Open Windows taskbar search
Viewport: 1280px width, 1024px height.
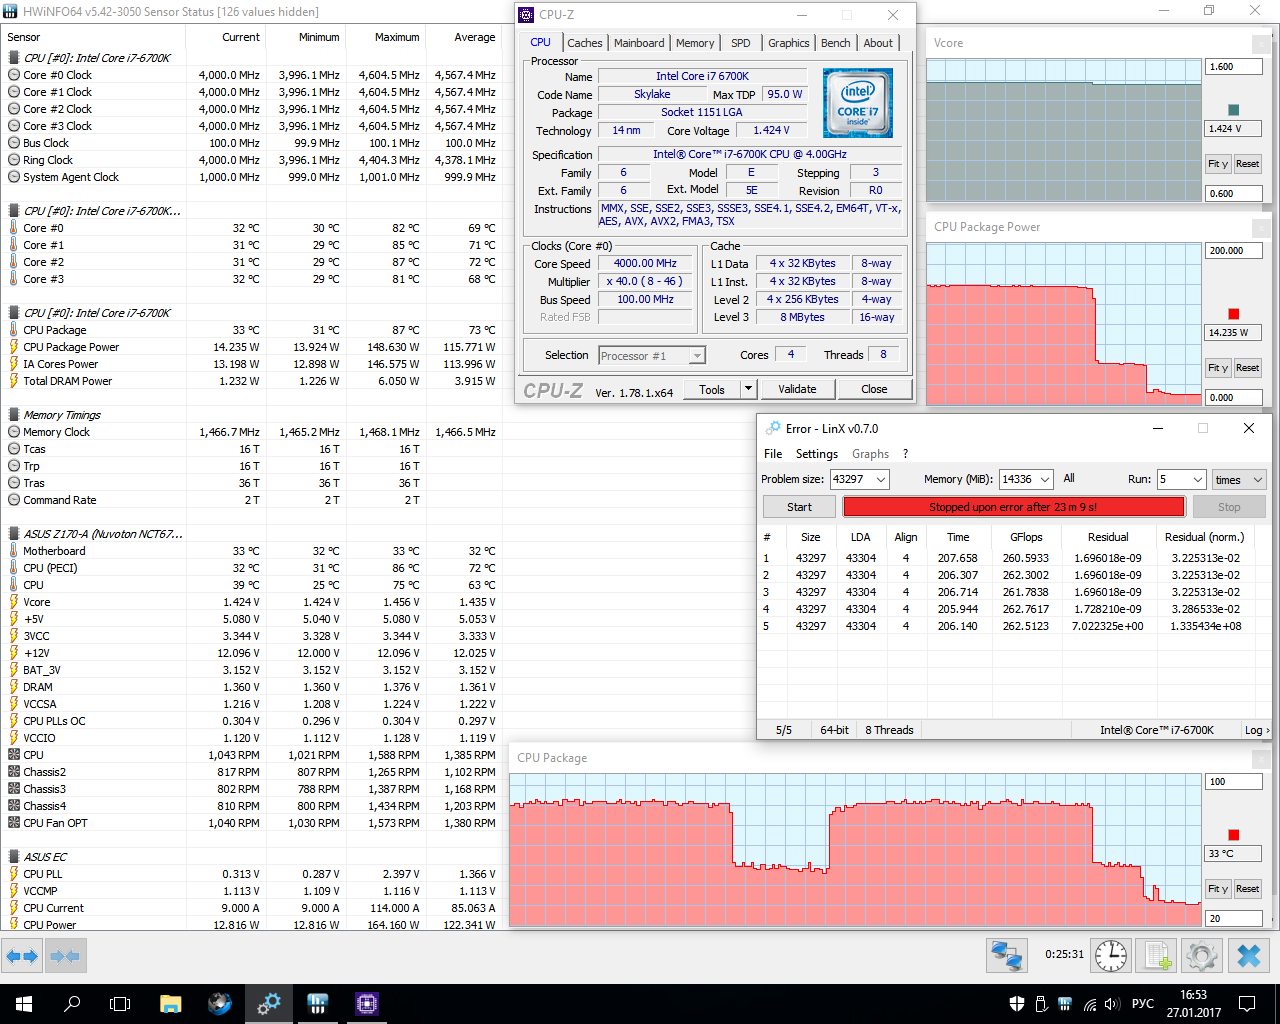tap(72, 1004)
